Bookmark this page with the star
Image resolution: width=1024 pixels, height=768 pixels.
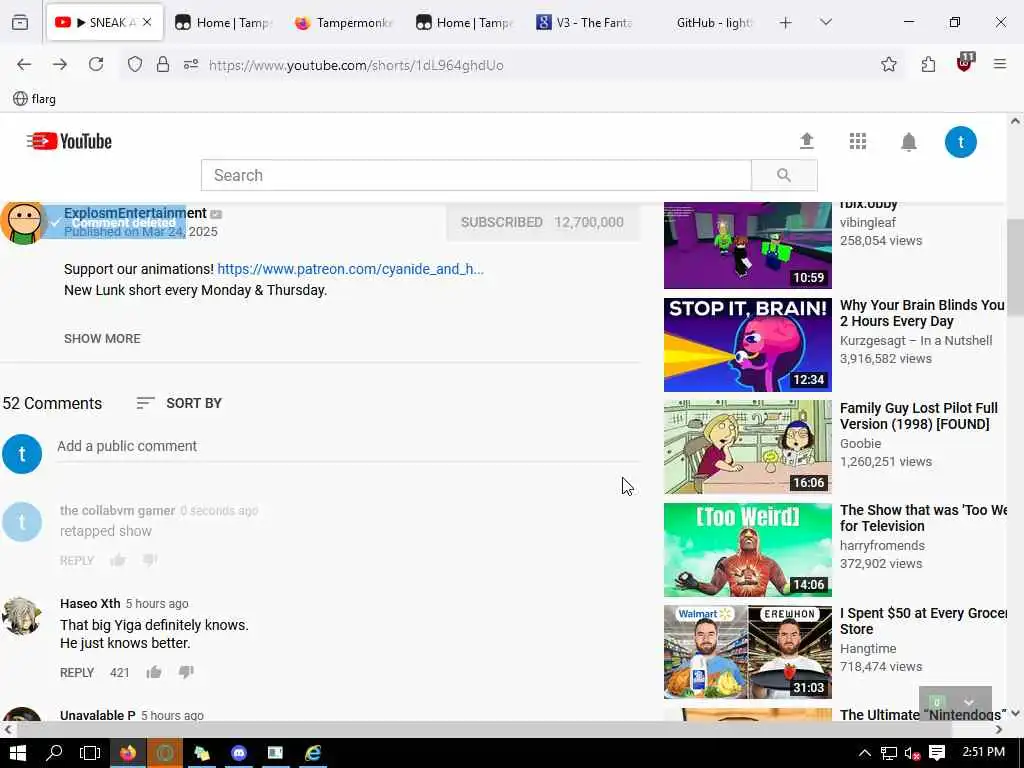tap(888, 64)
